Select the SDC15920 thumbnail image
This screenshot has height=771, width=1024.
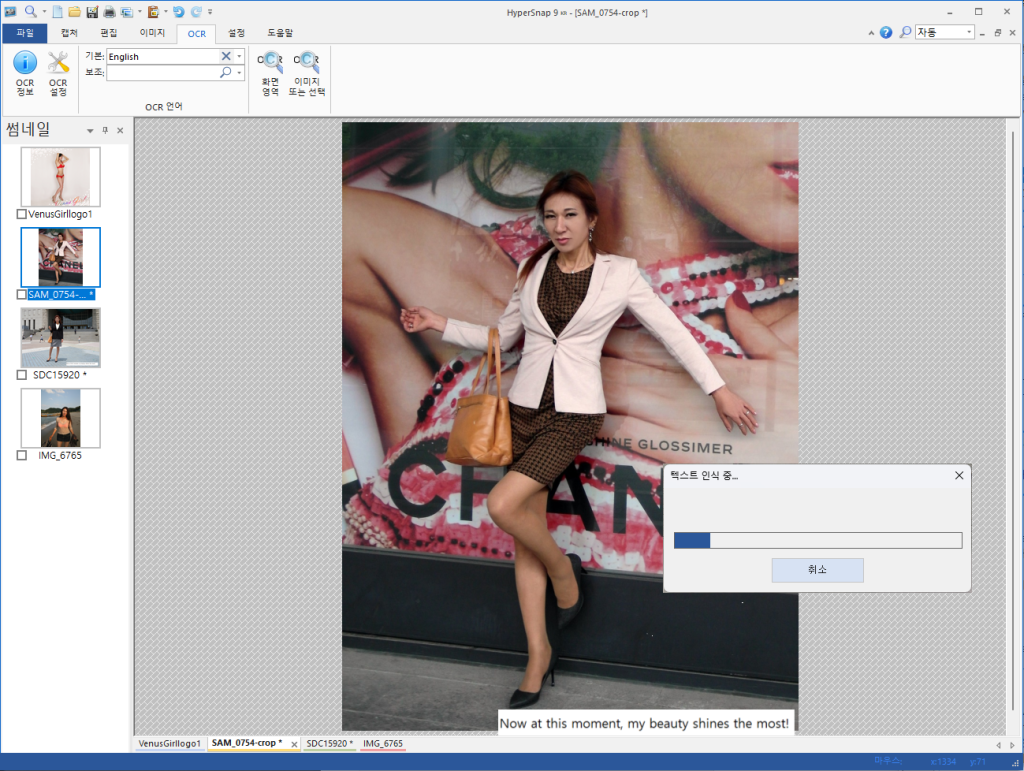(60, 338)
